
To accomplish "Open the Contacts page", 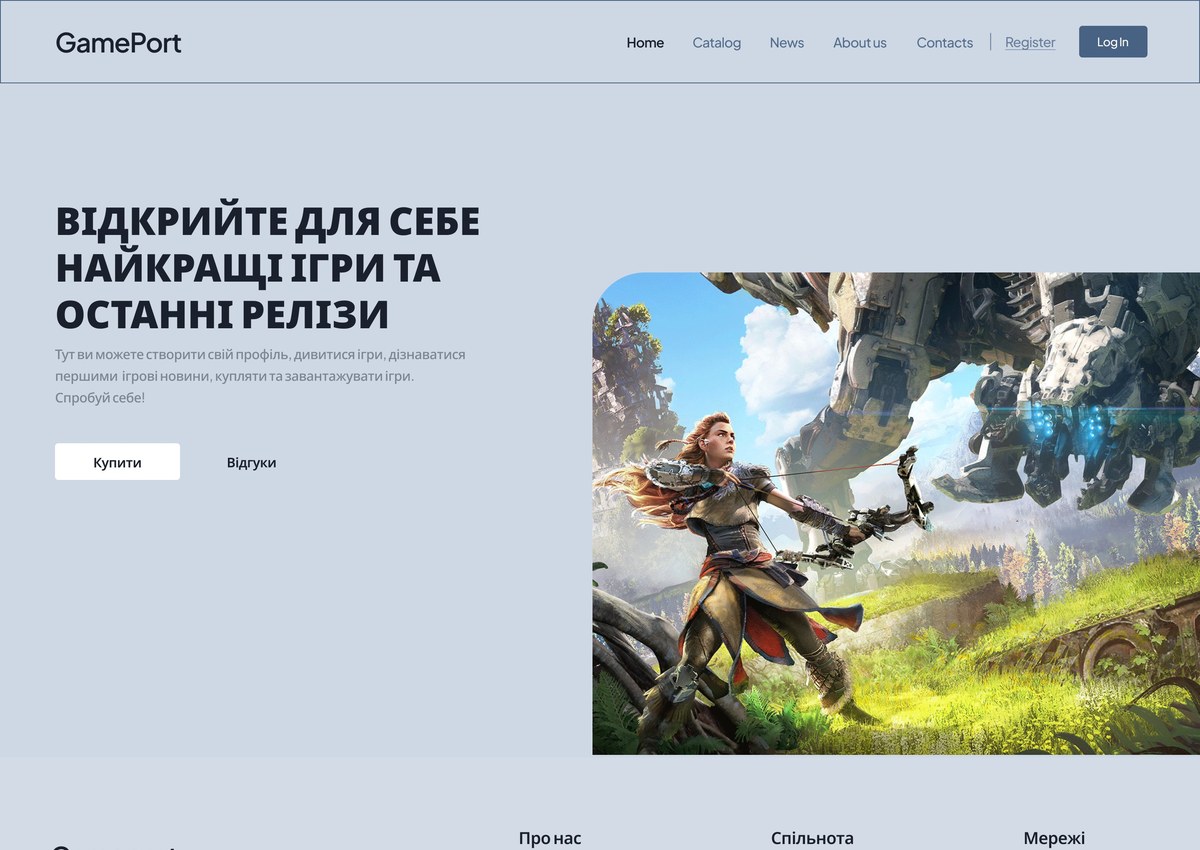I will coord(945,42).
